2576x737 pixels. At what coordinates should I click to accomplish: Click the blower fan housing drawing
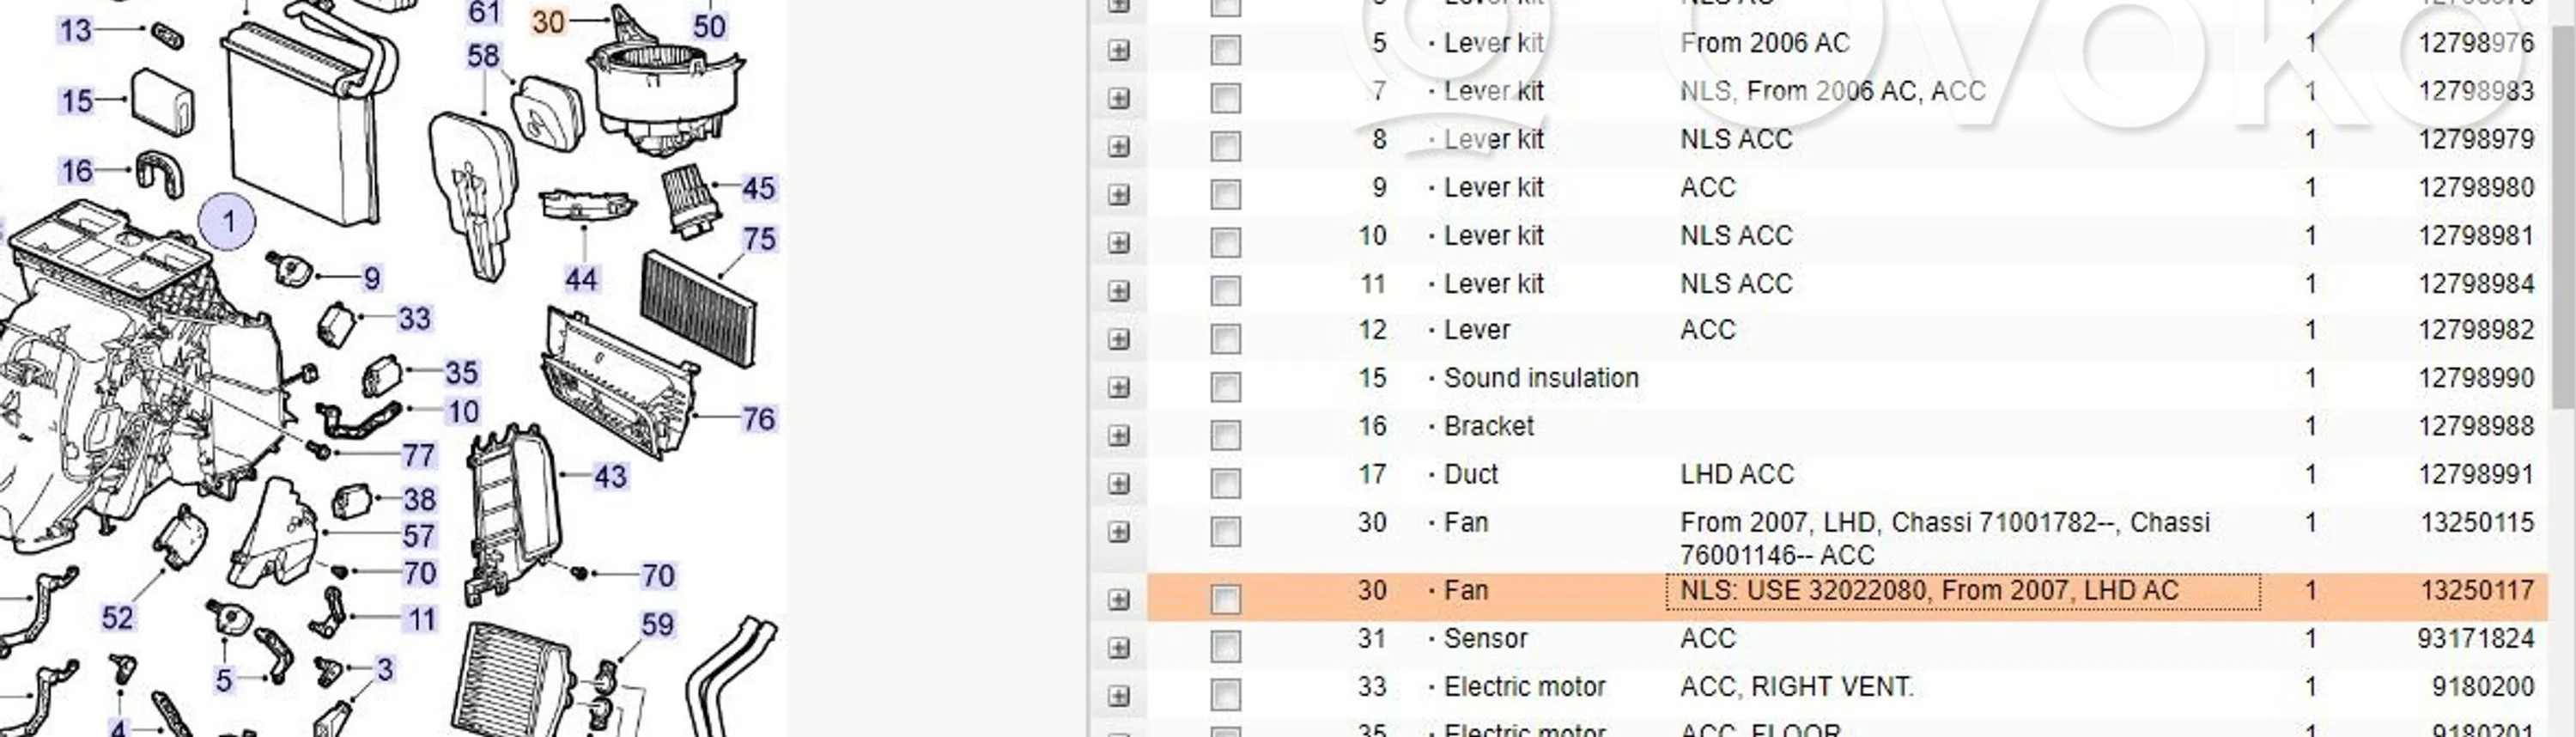[x=663, y=95]
